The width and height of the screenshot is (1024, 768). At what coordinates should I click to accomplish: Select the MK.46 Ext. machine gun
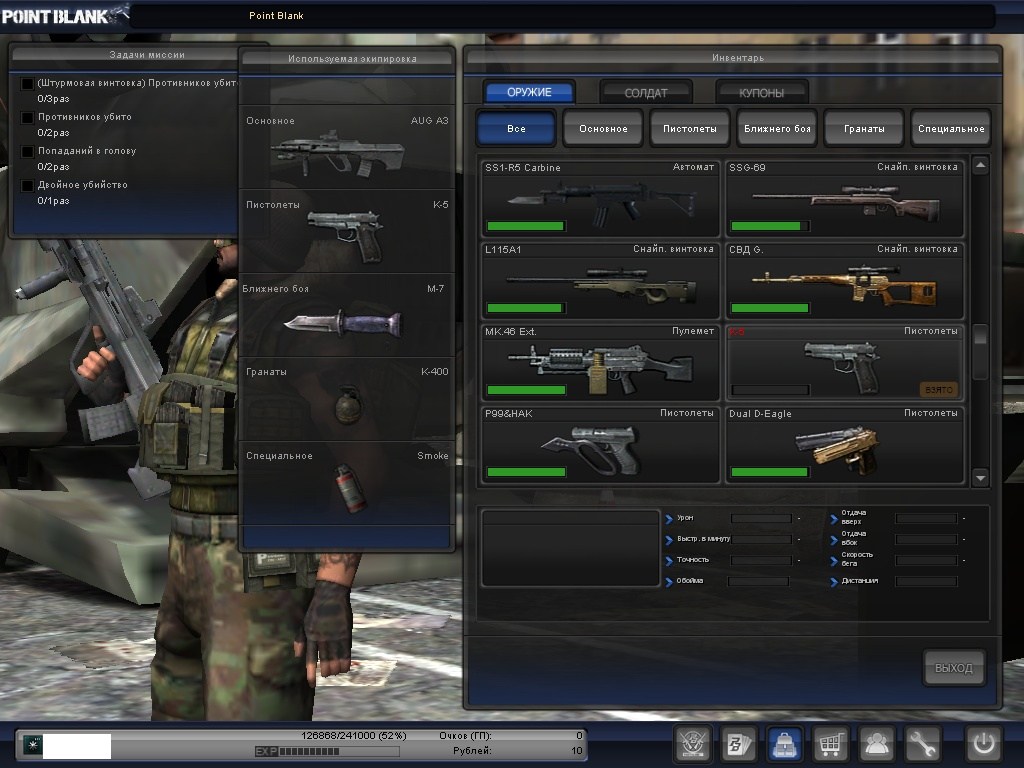(600, 362)
